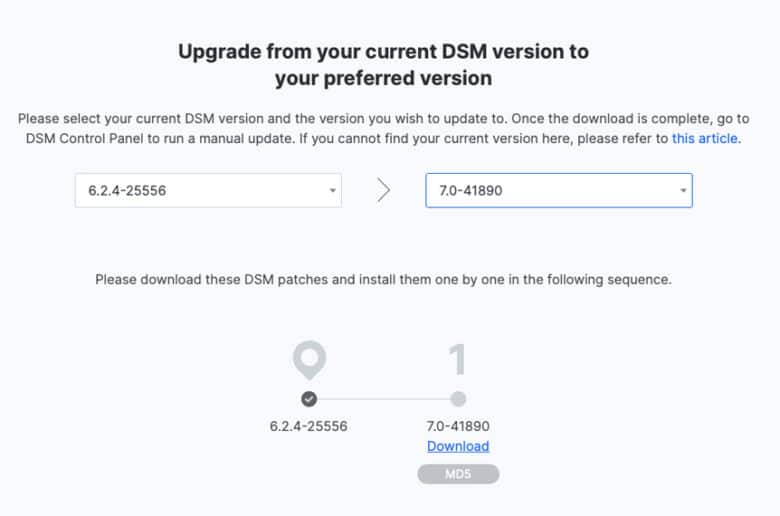Click the 6.2.4-25556 text inside the left selector
Image resolution: width=780 pixels, height=516 pixels.
click(127, 191)
